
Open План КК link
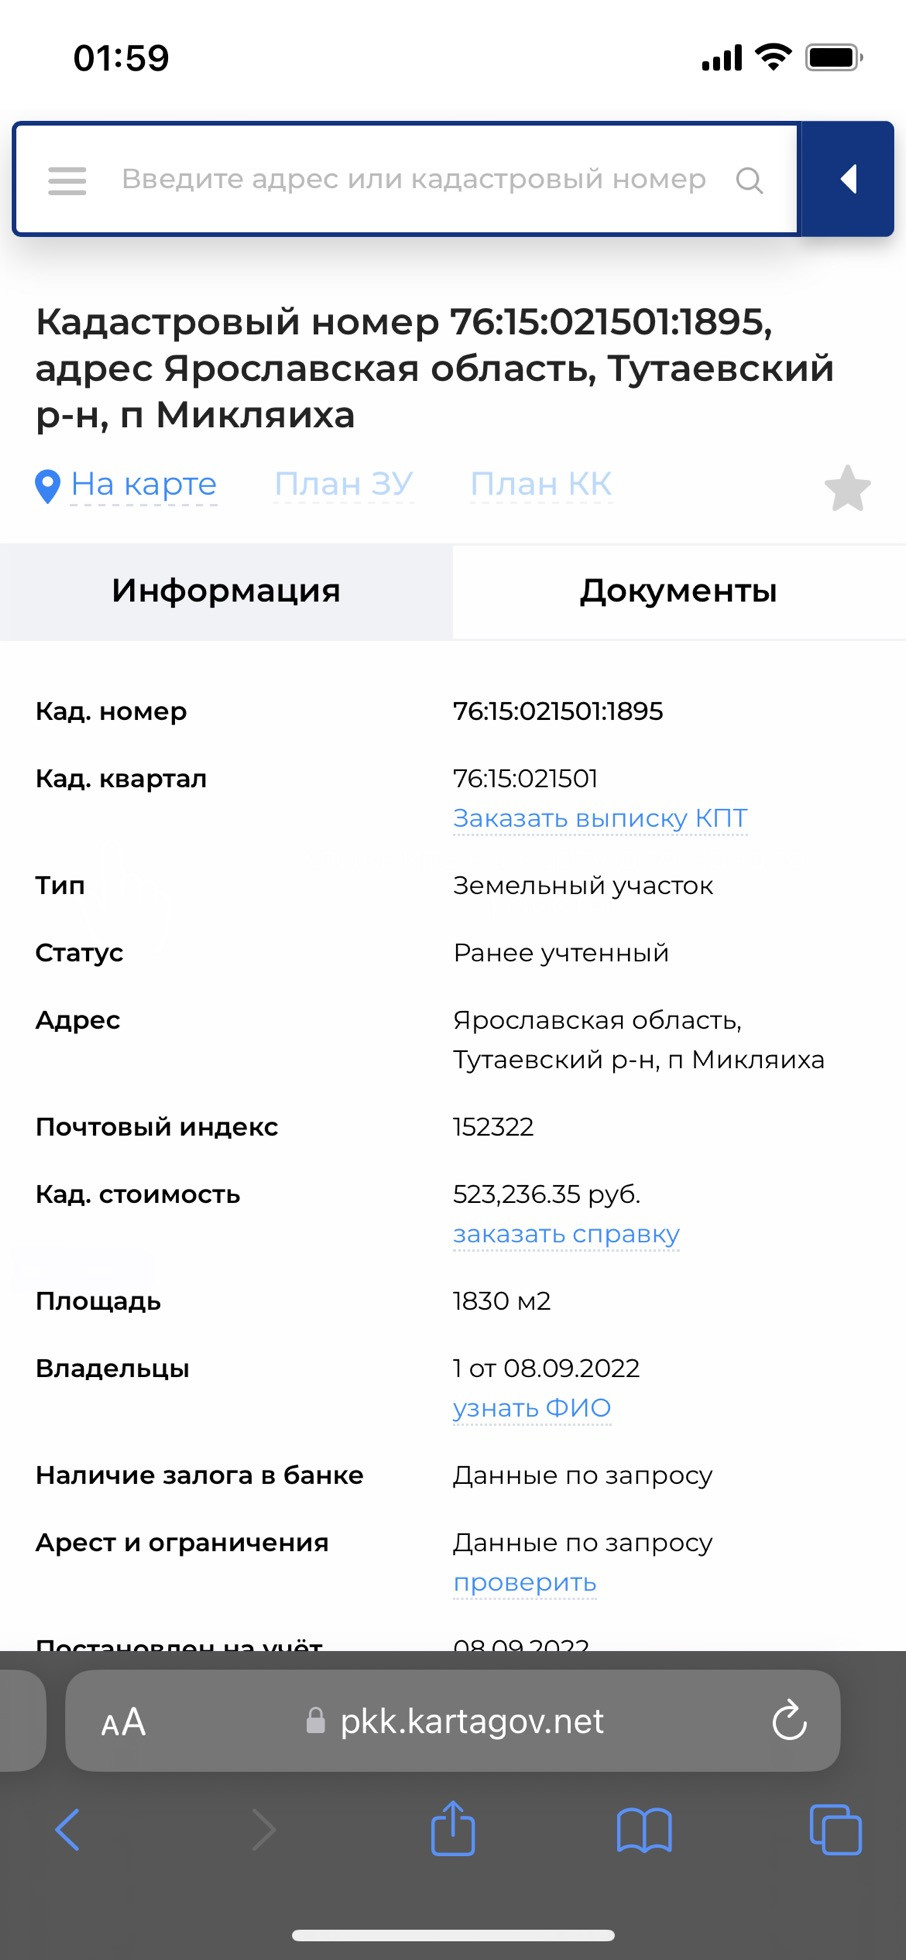point(541,484)
